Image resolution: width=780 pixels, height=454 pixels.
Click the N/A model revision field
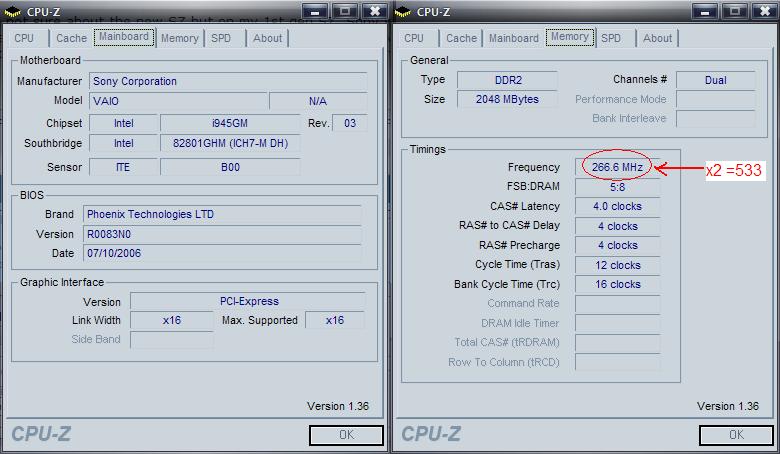[318, 101]
